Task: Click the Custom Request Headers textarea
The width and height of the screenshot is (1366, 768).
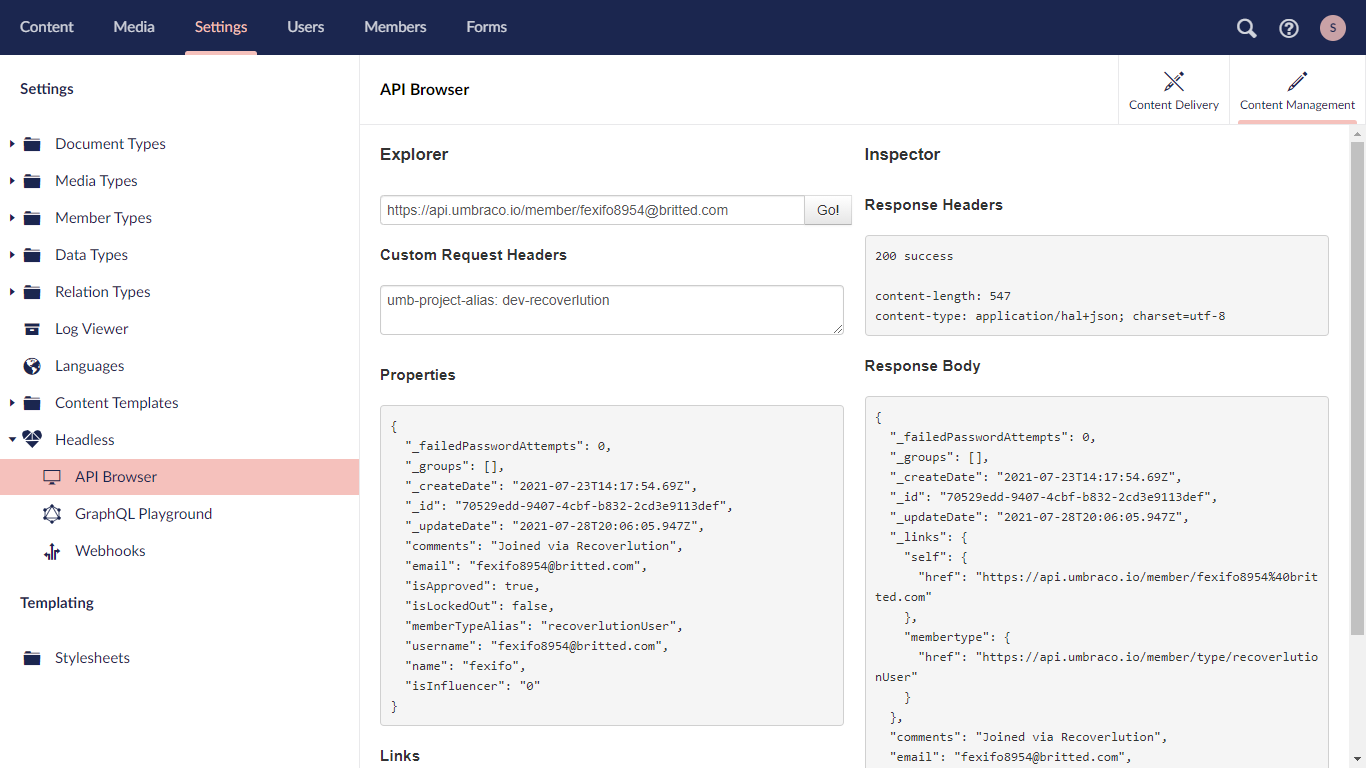Action: click(x=612, y=310)
